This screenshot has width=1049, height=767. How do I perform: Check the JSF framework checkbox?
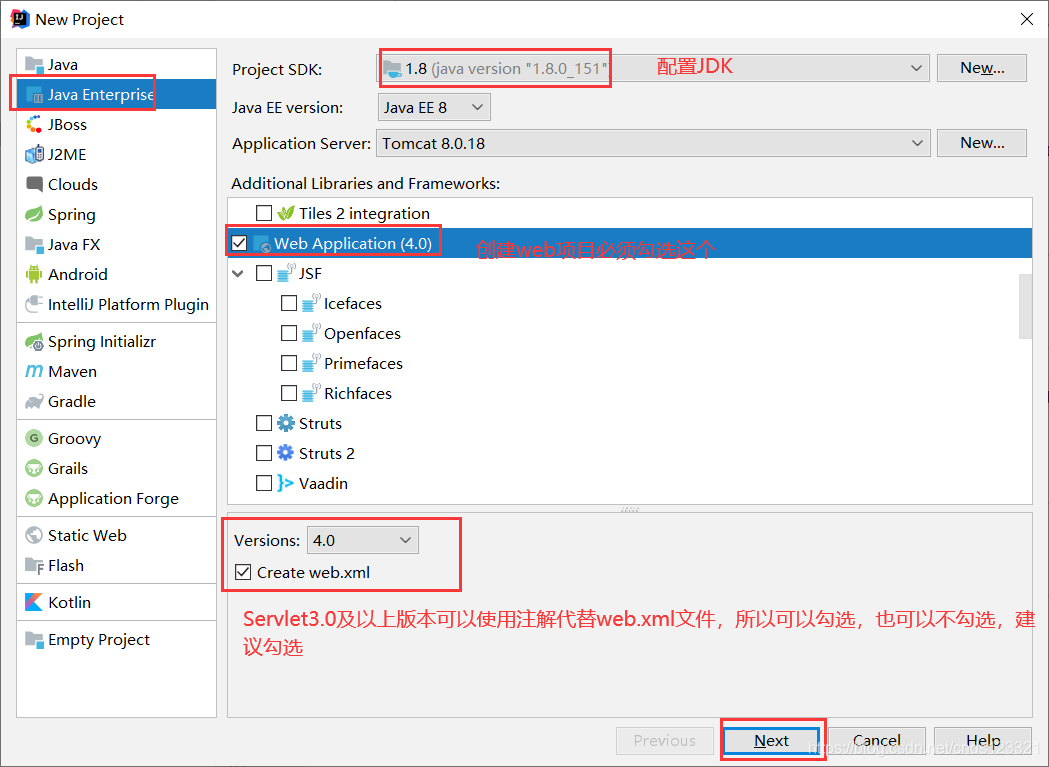pyautogui.click(x=264, y=273)
